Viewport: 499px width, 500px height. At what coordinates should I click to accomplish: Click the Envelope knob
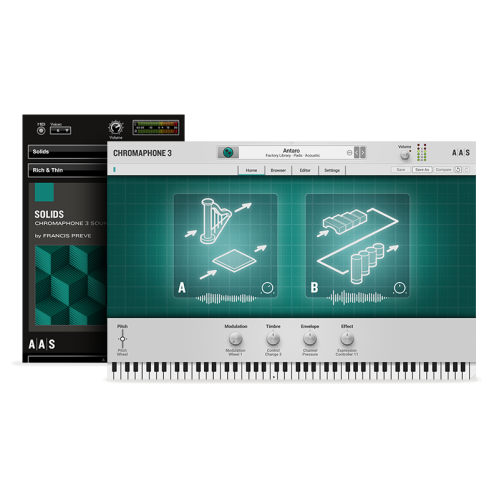click(x=310, y=339)
